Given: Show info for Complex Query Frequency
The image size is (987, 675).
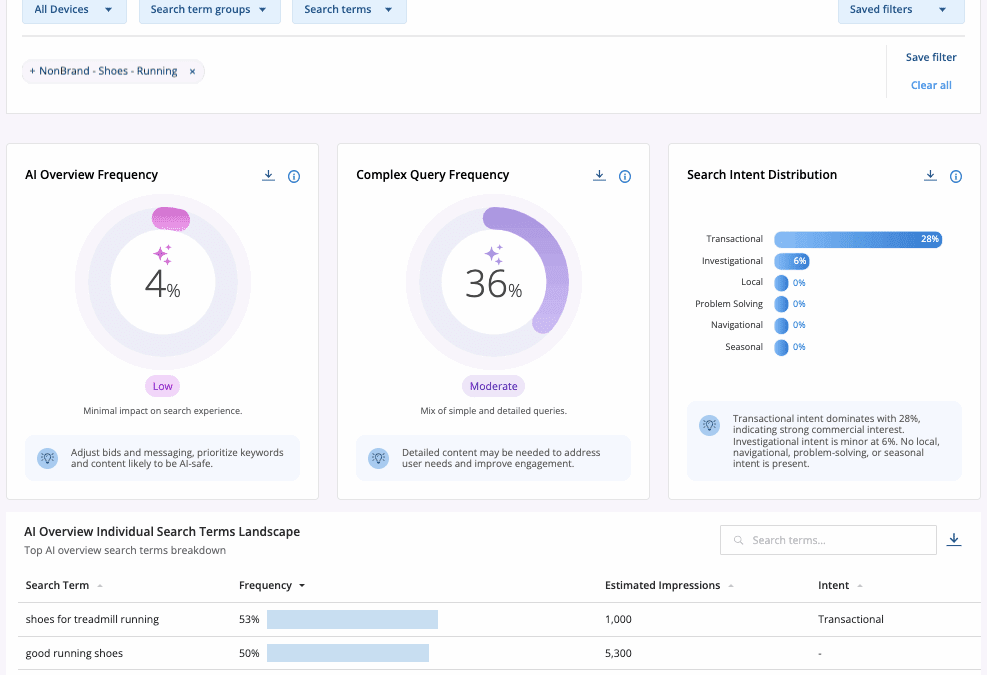Looking at the screenshot, I should point(625,176).
